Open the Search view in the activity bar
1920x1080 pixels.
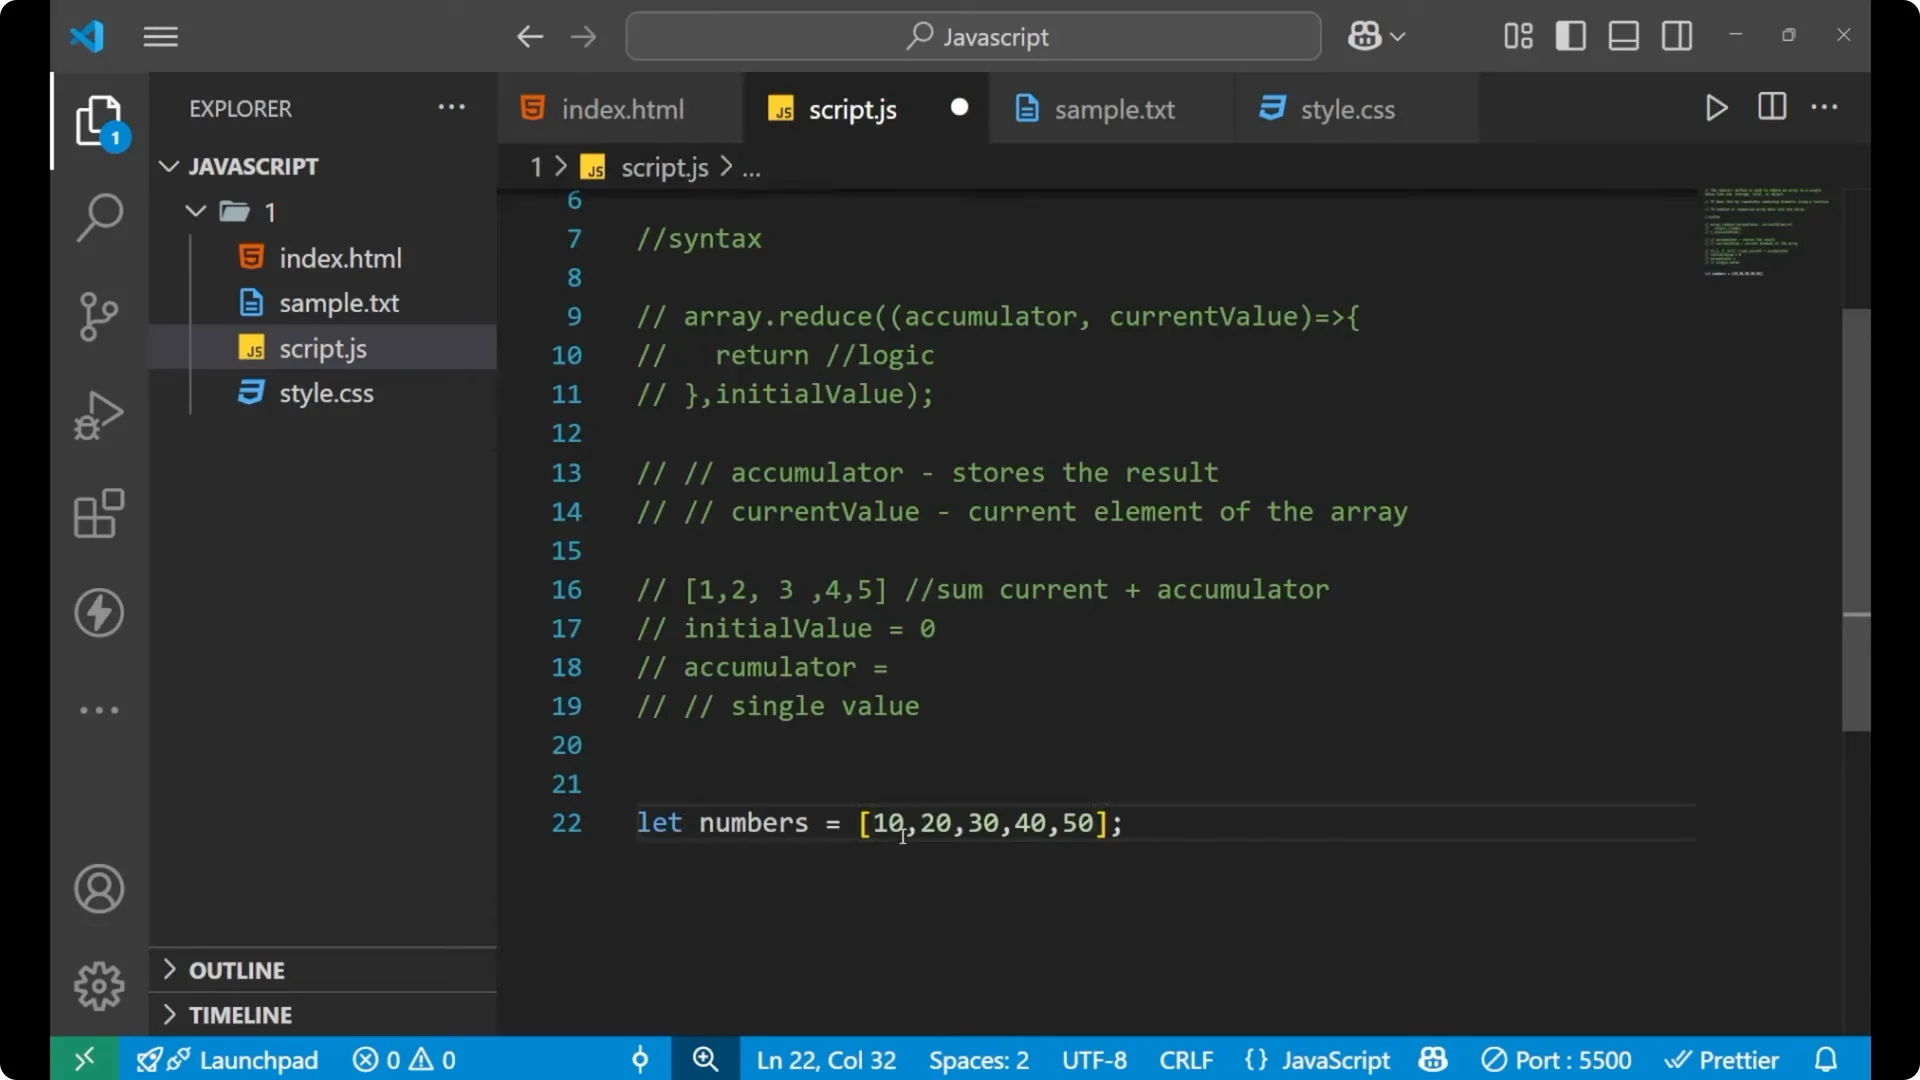point(99,217)
